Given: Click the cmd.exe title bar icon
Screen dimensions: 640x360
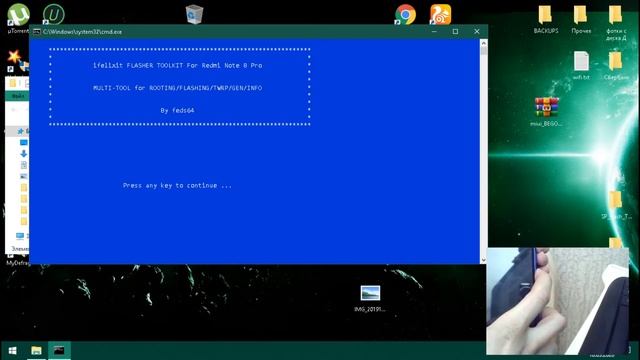Looking at the screenshot, I should [x=36, y=31].
